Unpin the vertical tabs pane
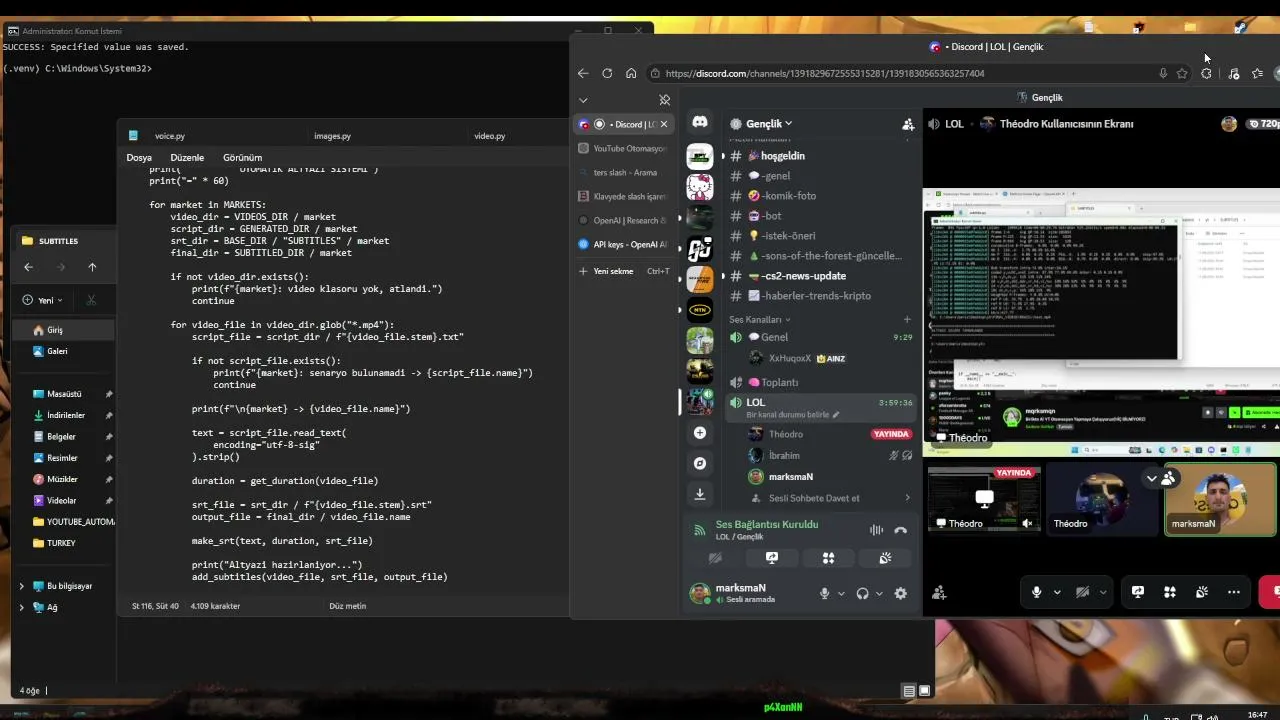The width and height of the screenshot is (1280, 720). point(664,100)
